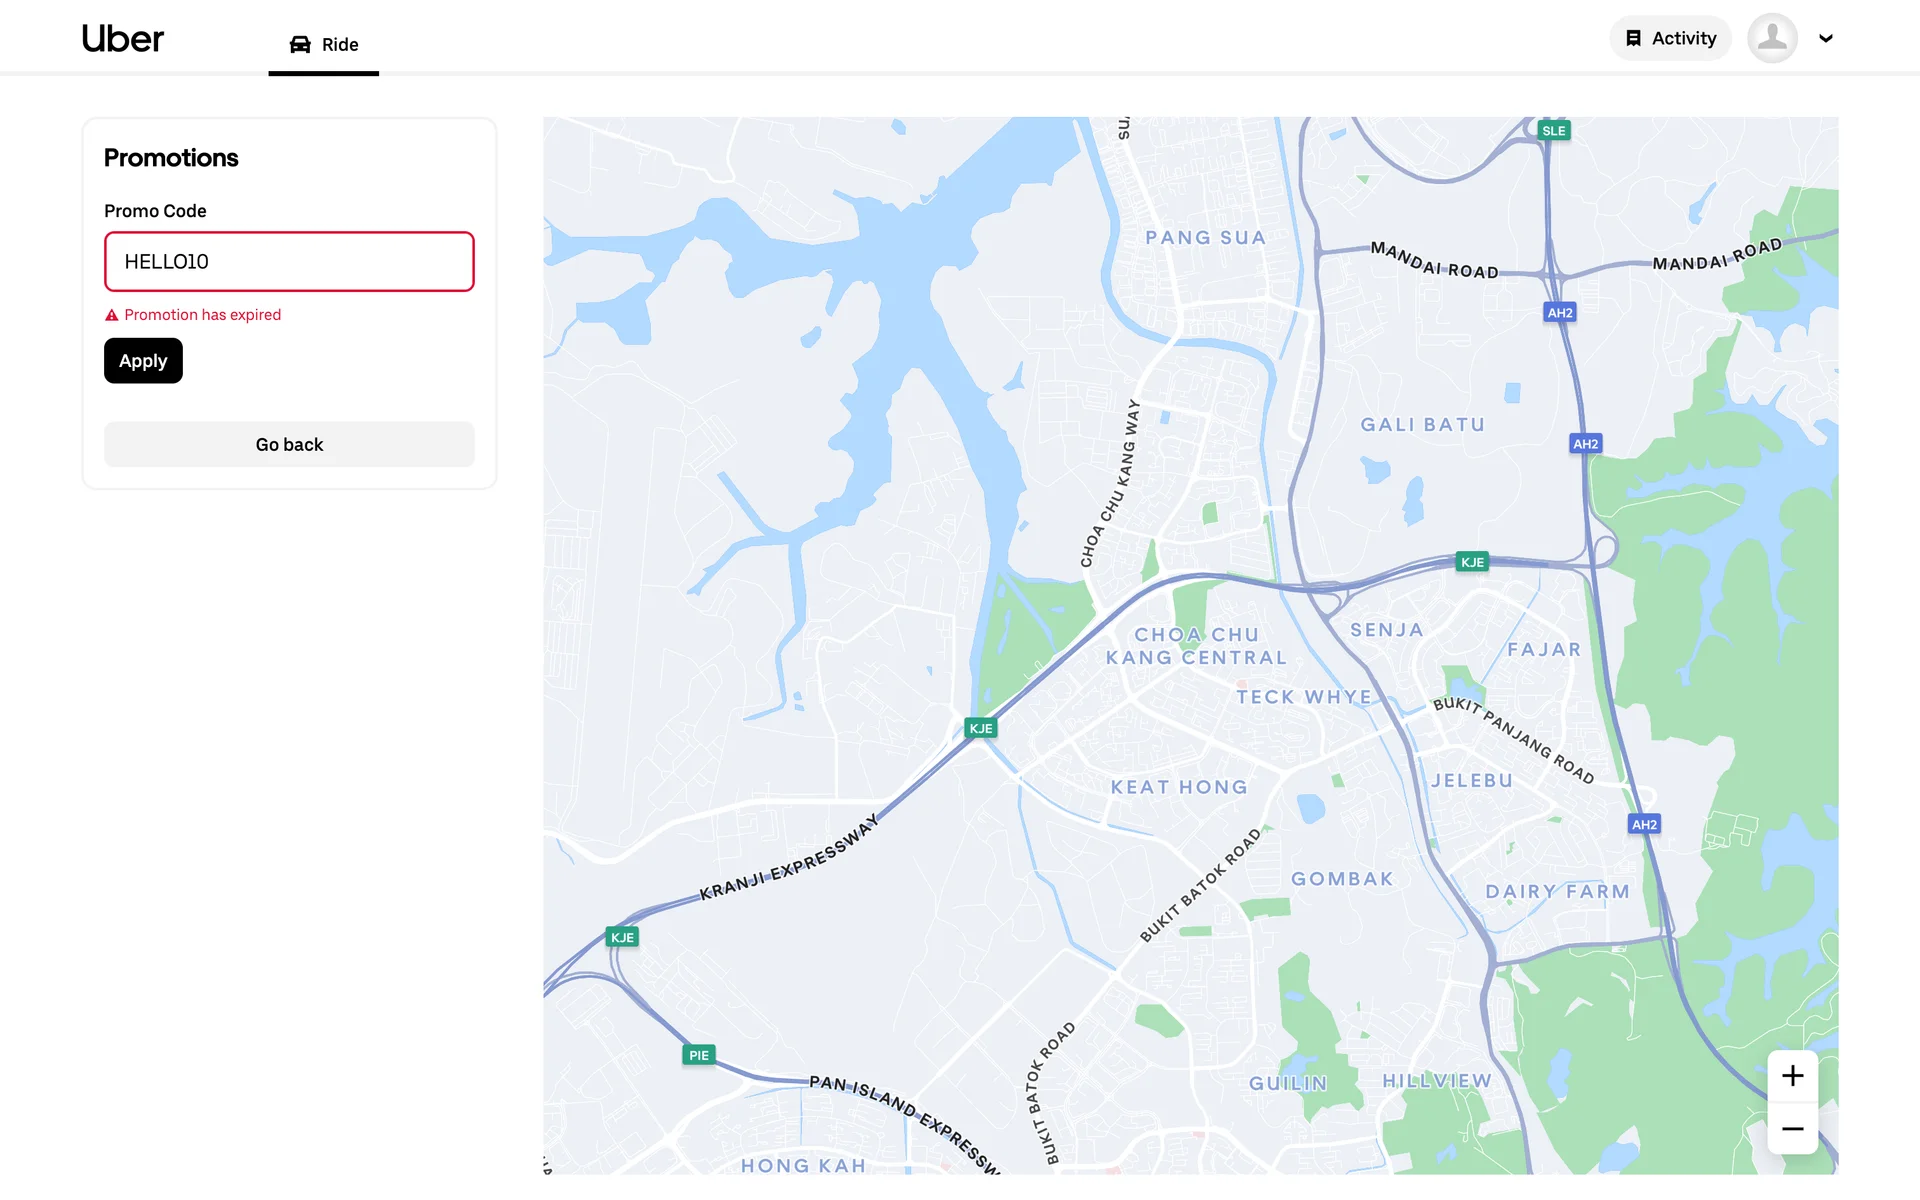
Task: Click the red expired warning icon
Action: point(112,315)
